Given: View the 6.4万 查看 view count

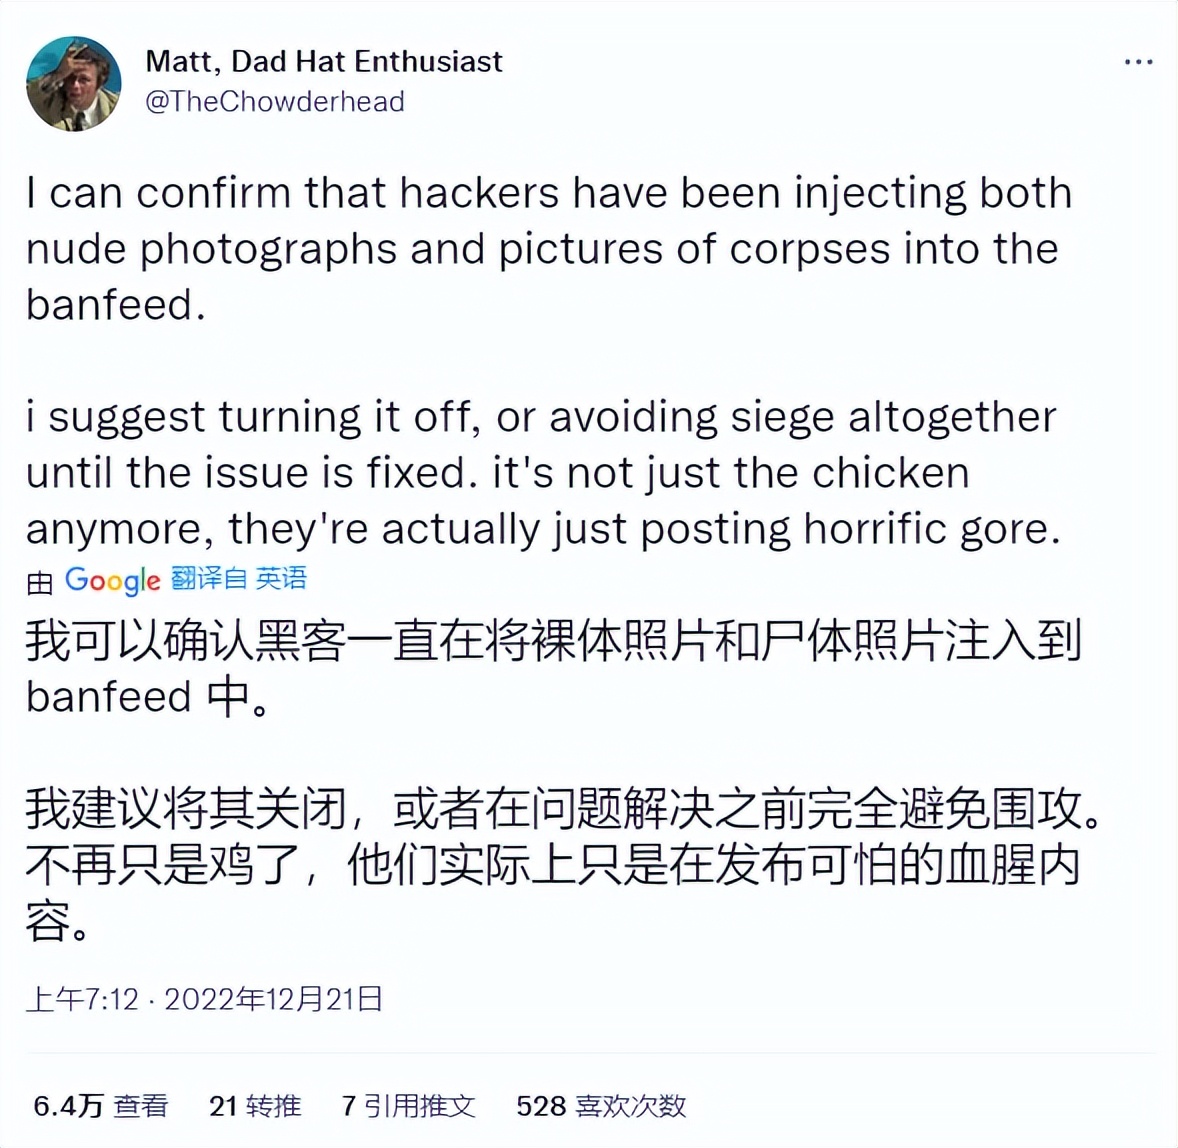Looking at the screenshot, I should coord(100,1107).
